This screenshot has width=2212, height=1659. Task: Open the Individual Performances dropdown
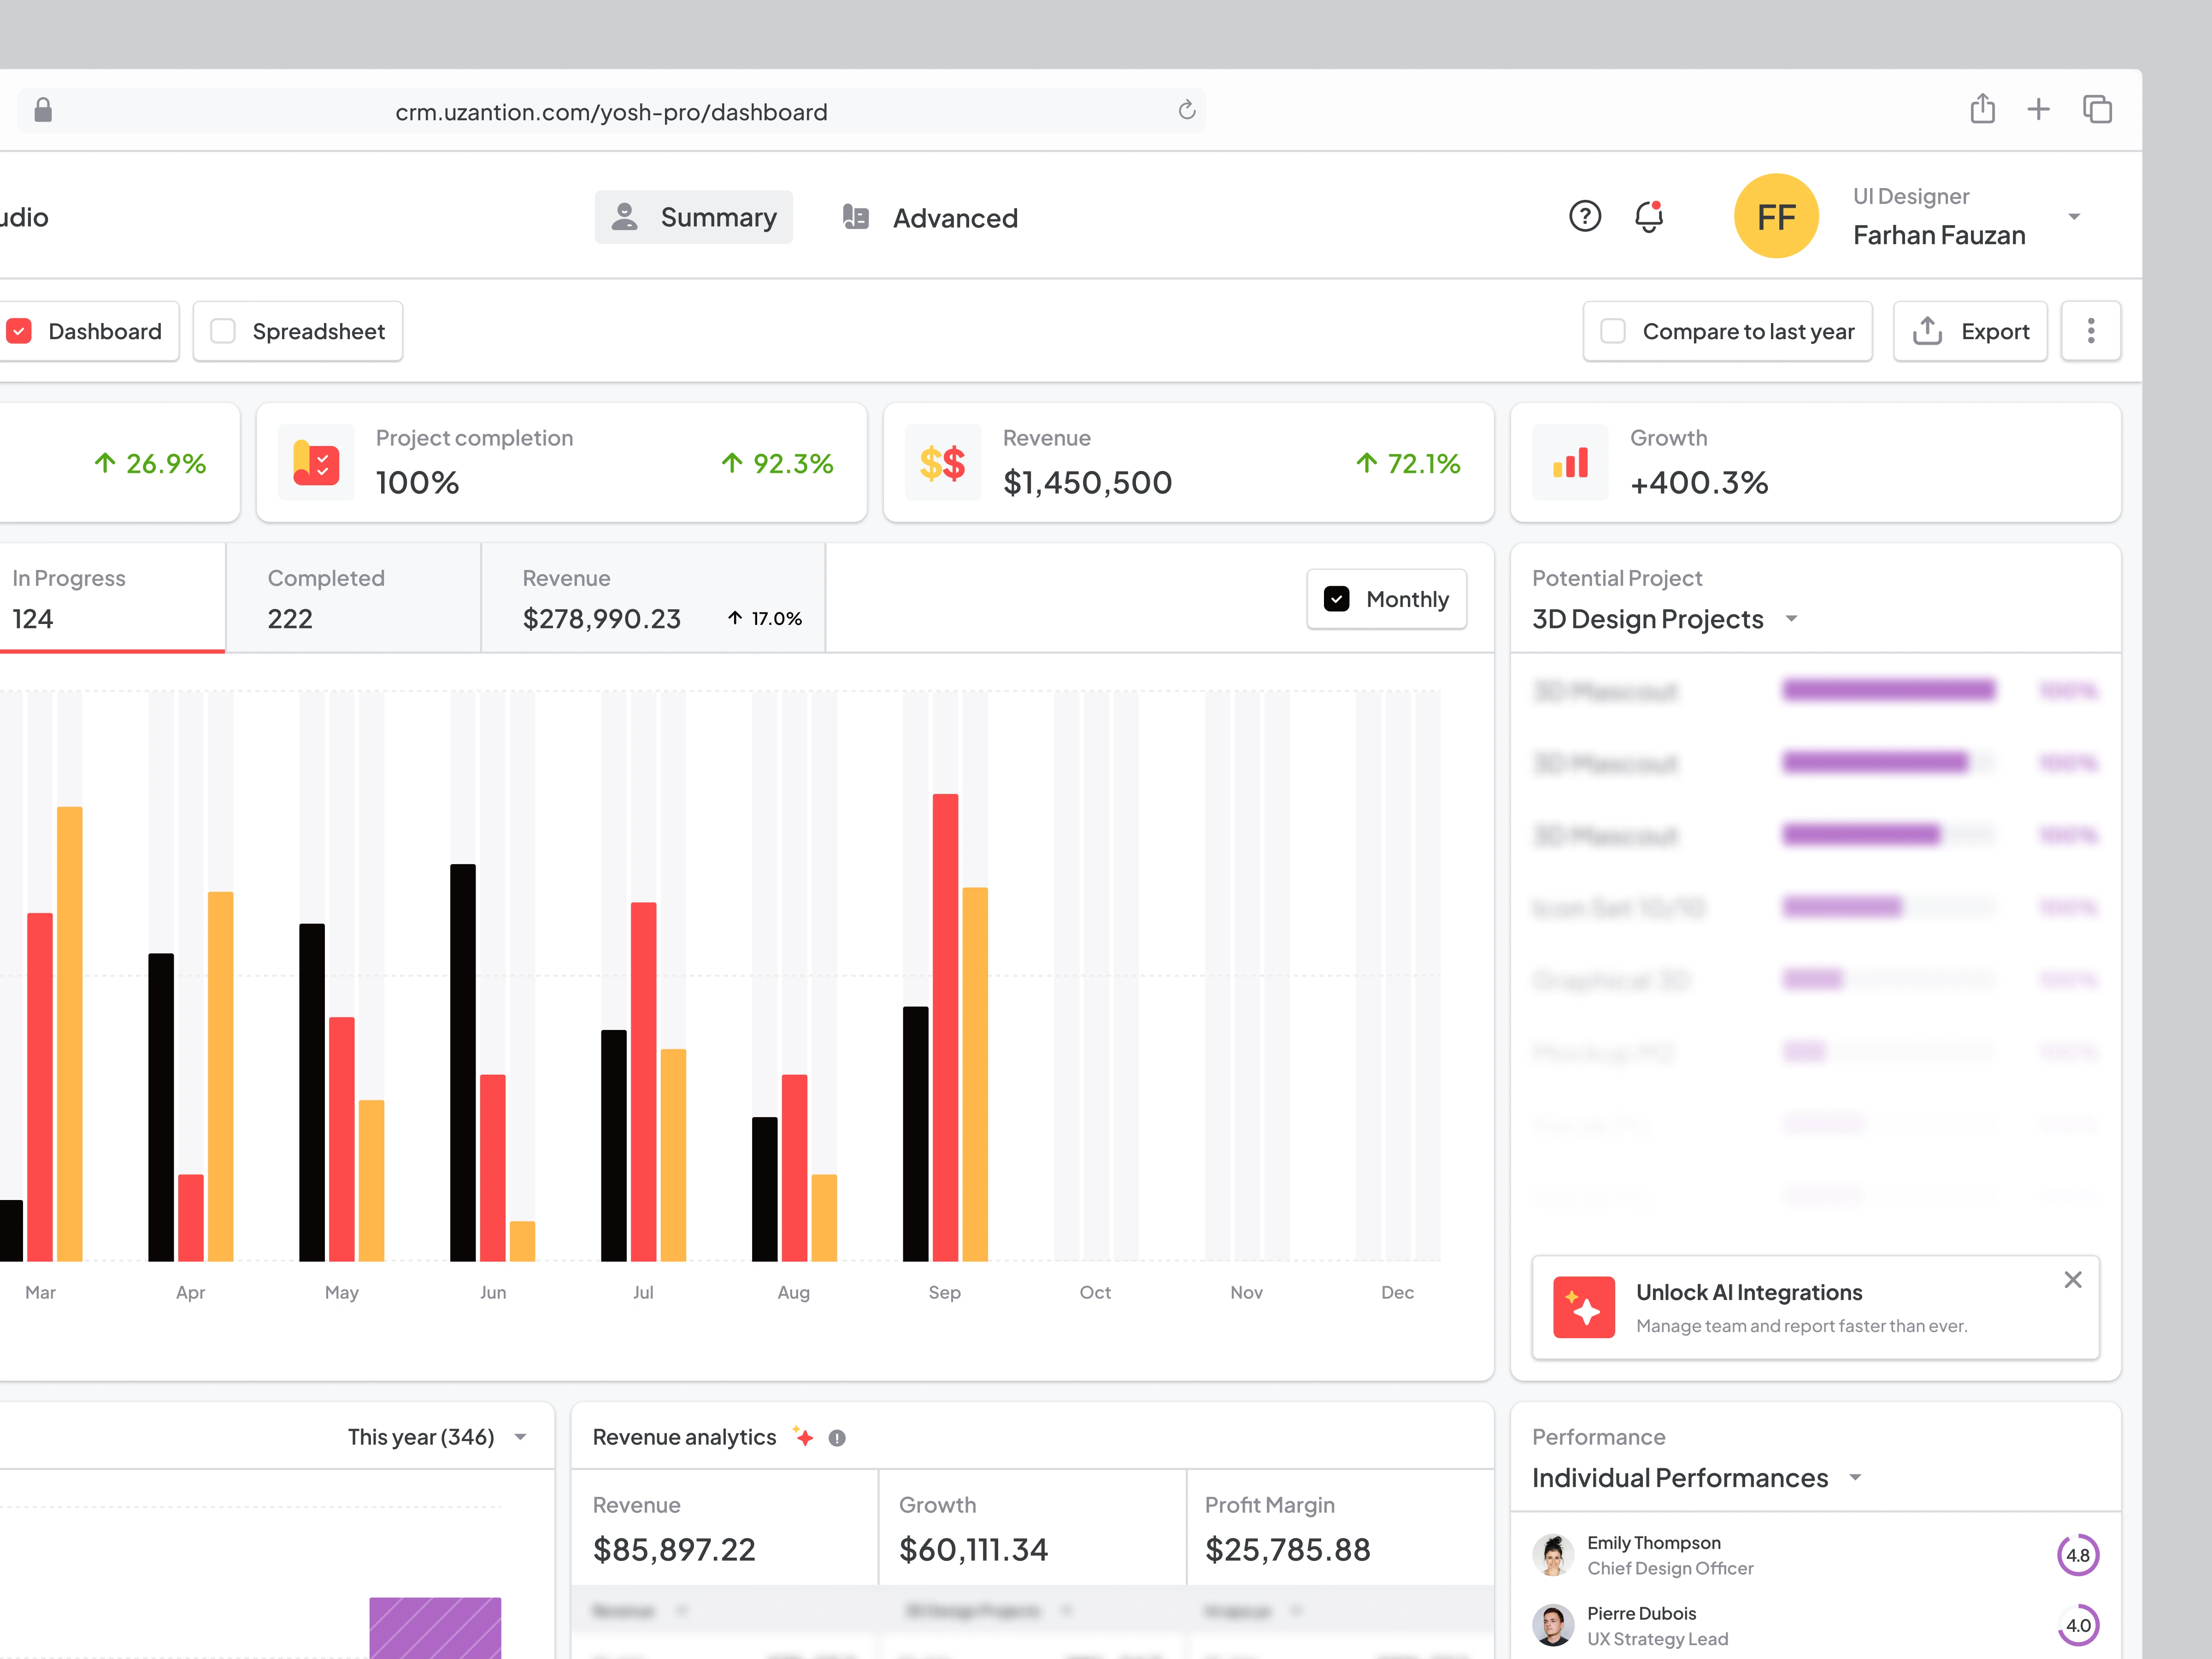tap(1855, 1478)
